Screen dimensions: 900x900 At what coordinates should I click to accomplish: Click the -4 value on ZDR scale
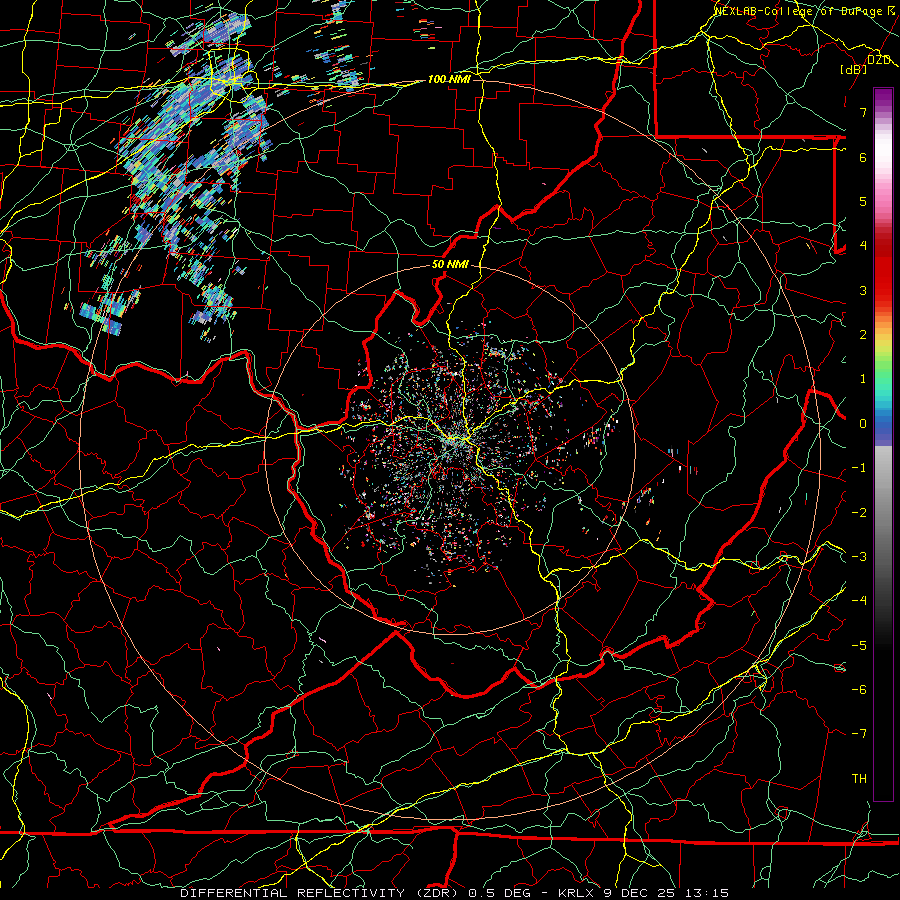(859, 601)
